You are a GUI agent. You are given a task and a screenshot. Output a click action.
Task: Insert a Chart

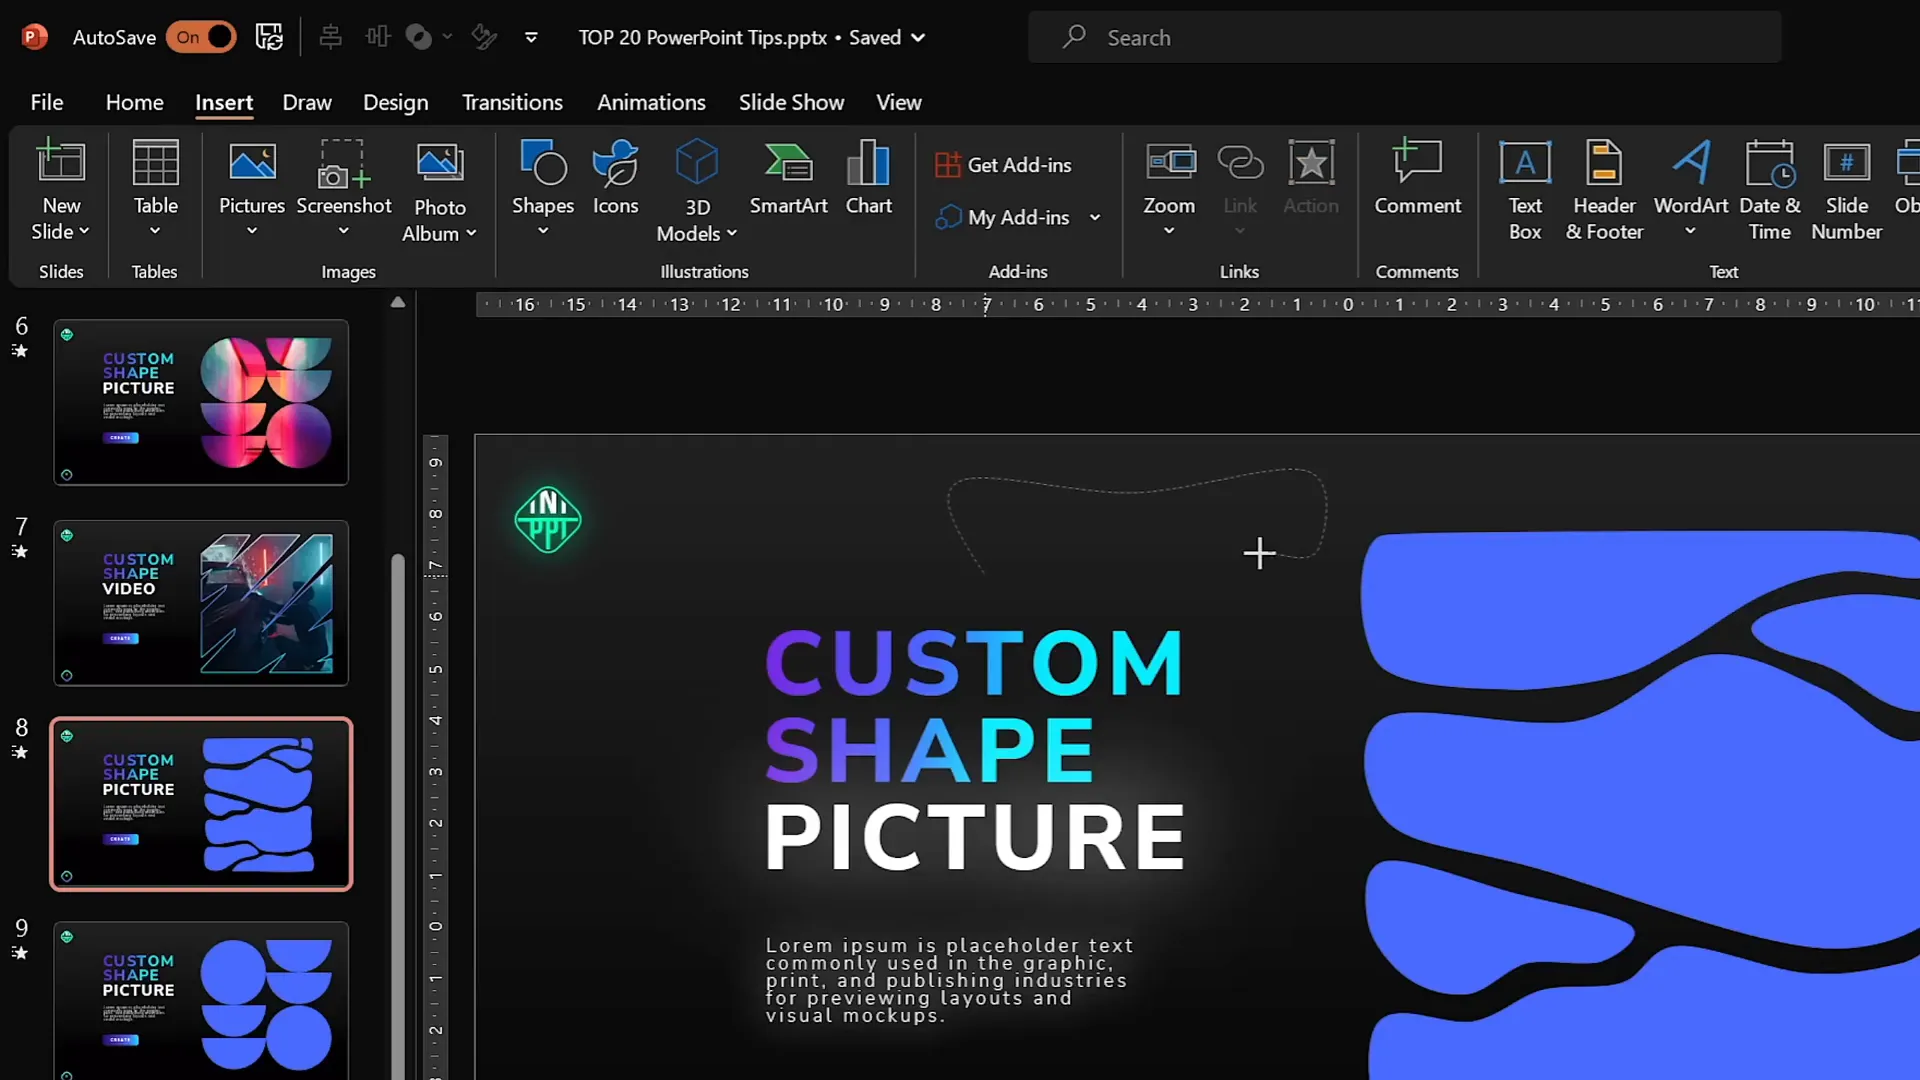tap(868, 180)
